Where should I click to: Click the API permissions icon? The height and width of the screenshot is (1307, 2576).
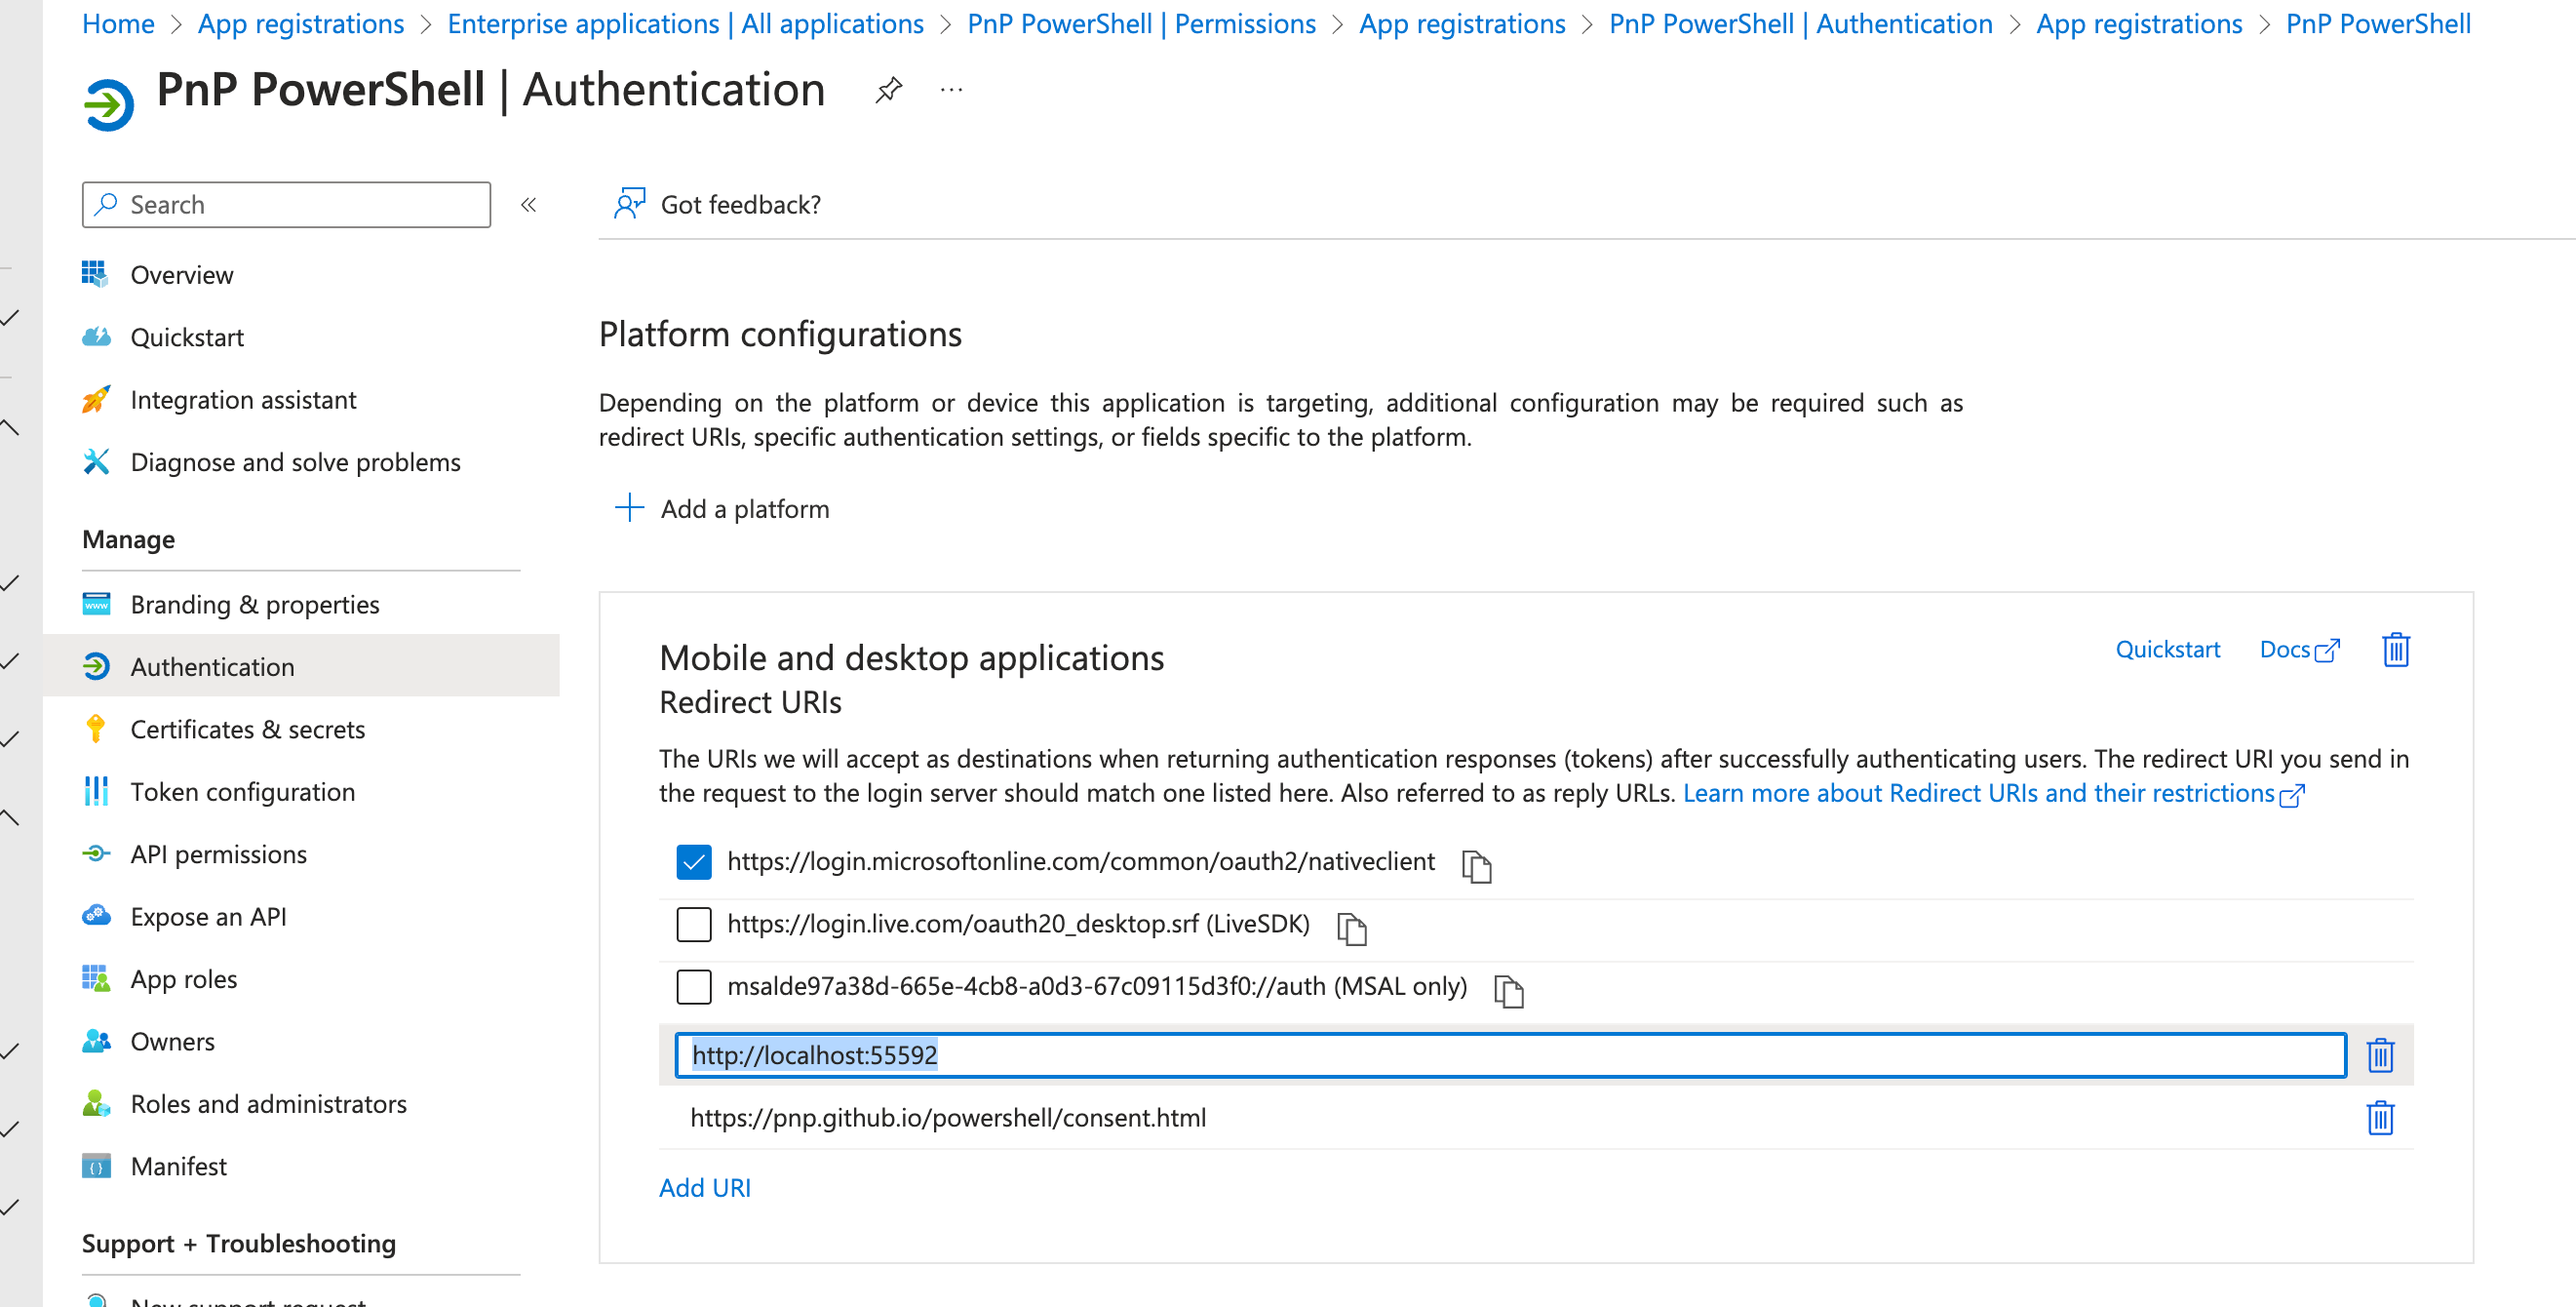(x=96, y=854)
